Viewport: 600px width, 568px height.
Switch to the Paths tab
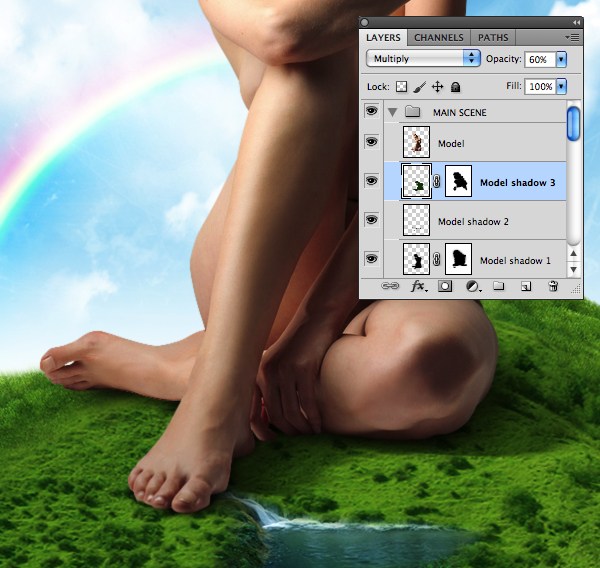[x=493, y=38]
